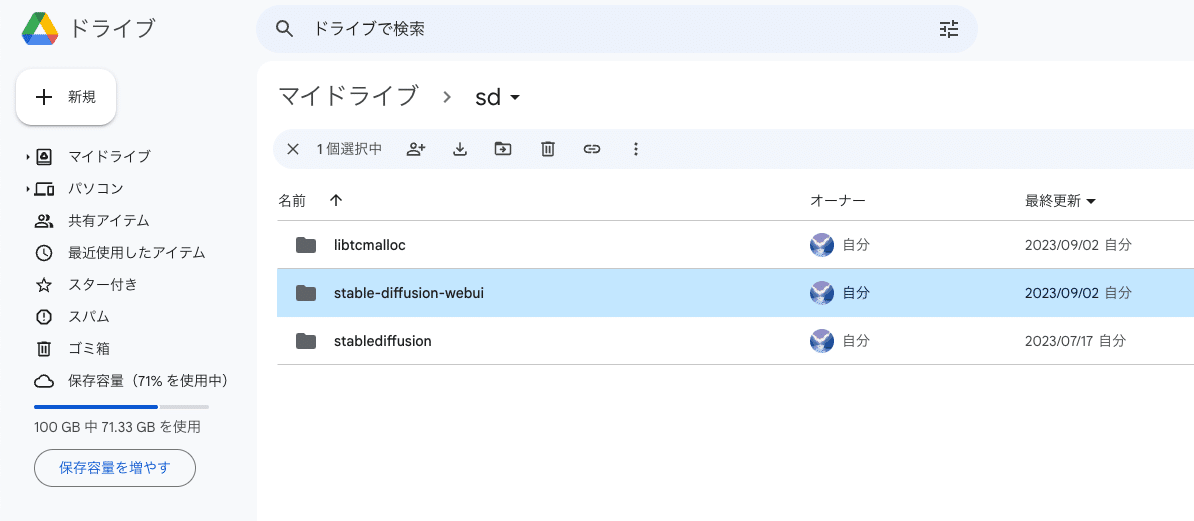
Task: Click the copy link icon
Action: tap(592, 149)
